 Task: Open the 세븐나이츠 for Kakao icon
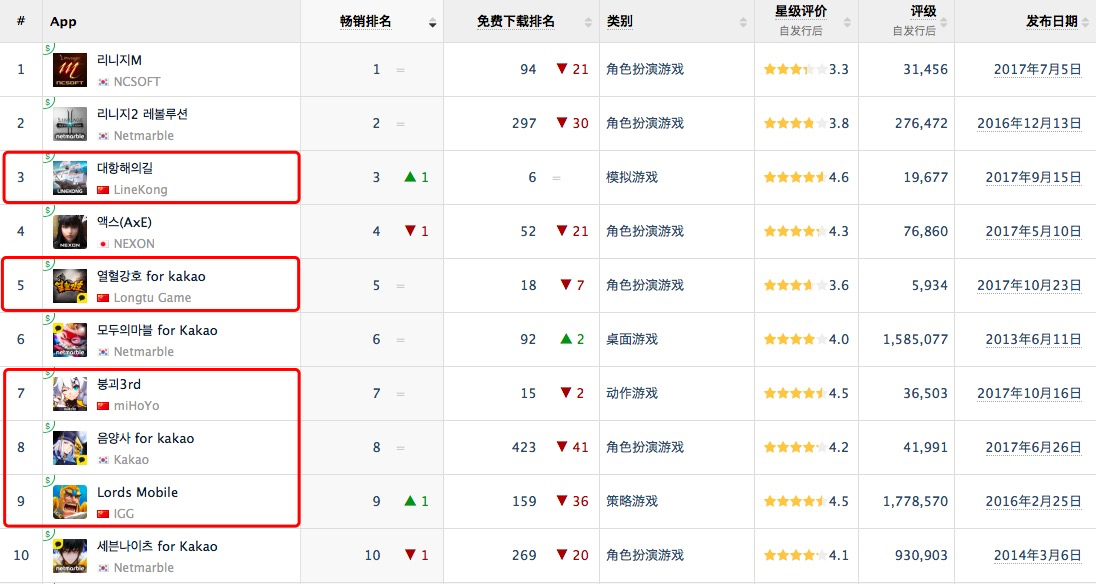click(70, 555)
